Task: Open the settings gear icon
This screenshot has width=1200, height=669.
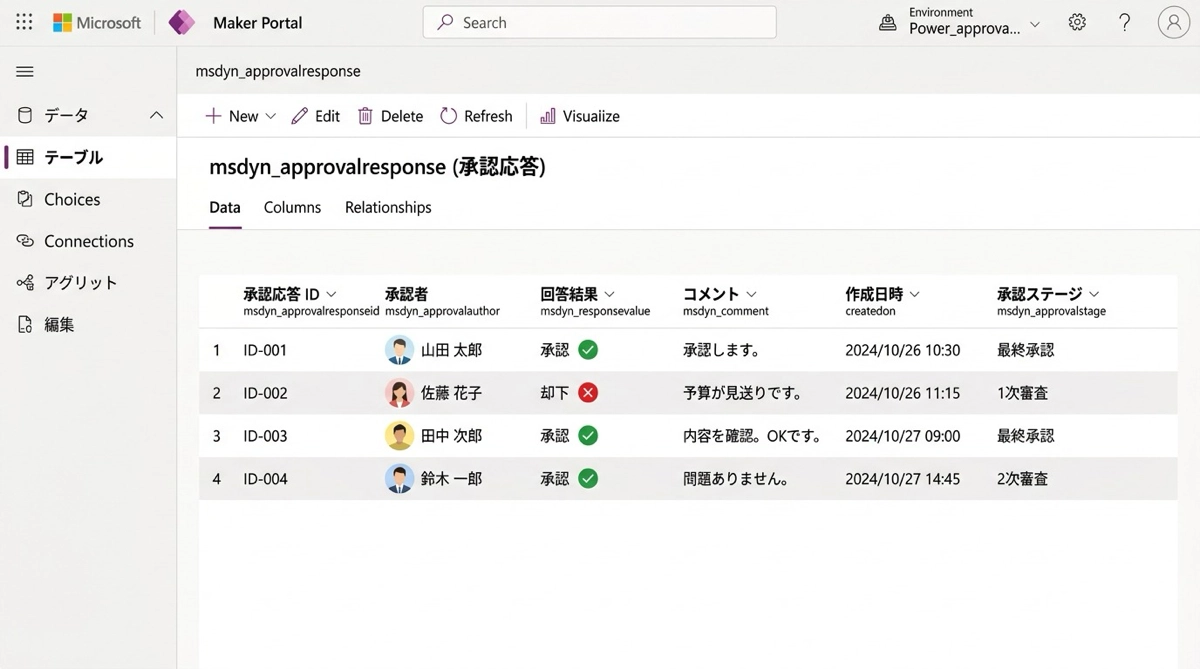Action: point(1077,22)
